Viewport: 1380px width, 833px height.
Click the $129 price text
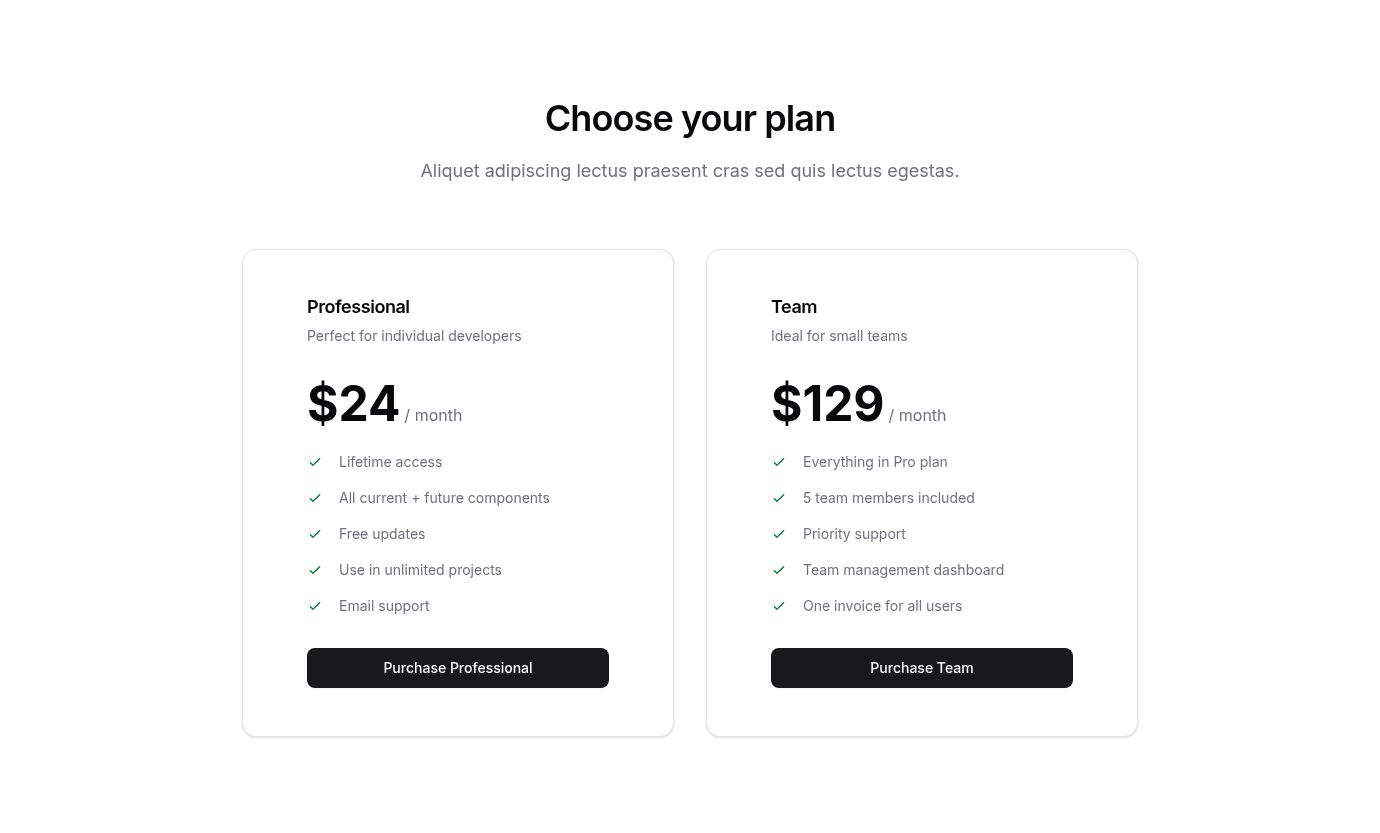pos(827,404)
